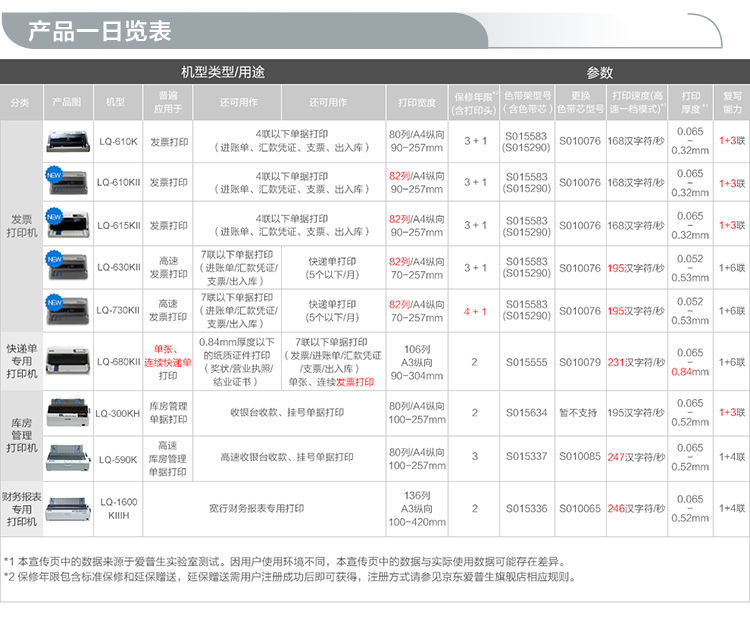The width and height of the screenshot is (750, 619).
Task: Click the 打印宽度 column header
Action: click(417, 102)
